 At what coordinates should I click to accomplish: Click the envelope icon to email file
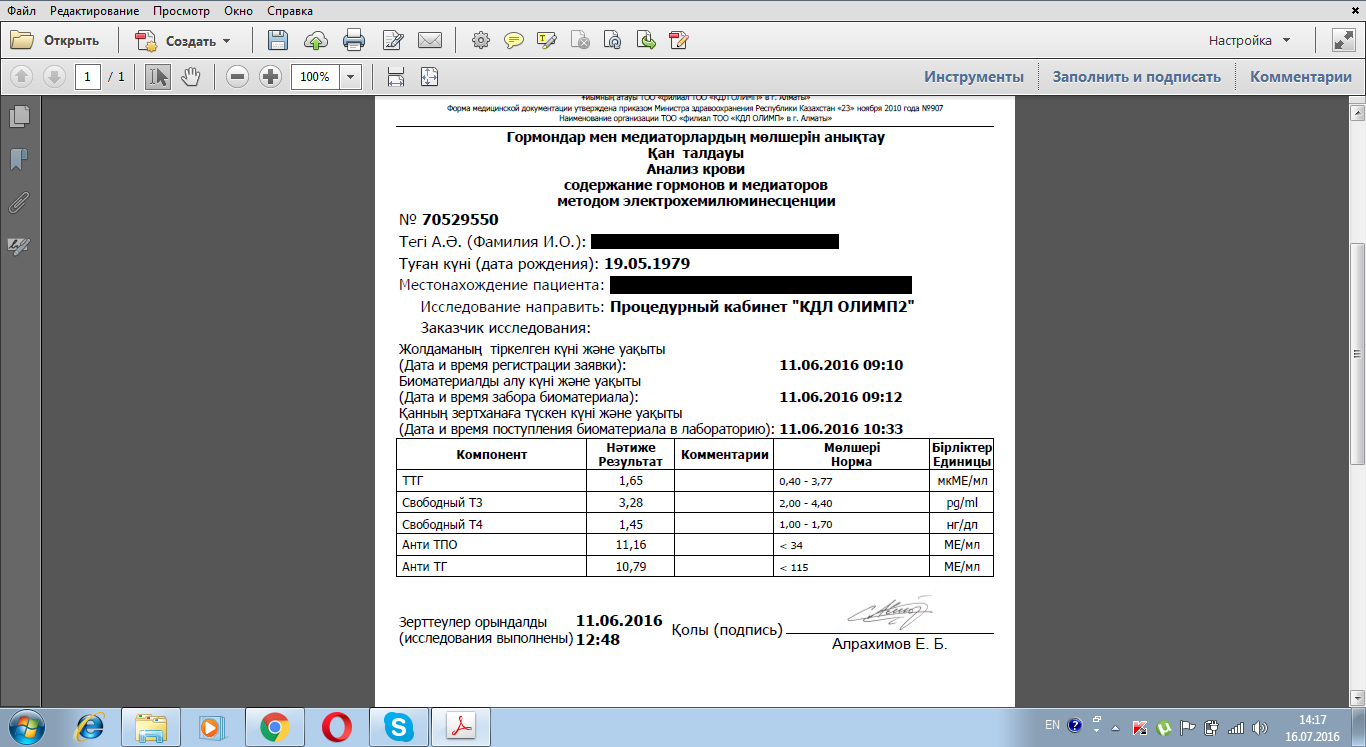click(430, 41)
